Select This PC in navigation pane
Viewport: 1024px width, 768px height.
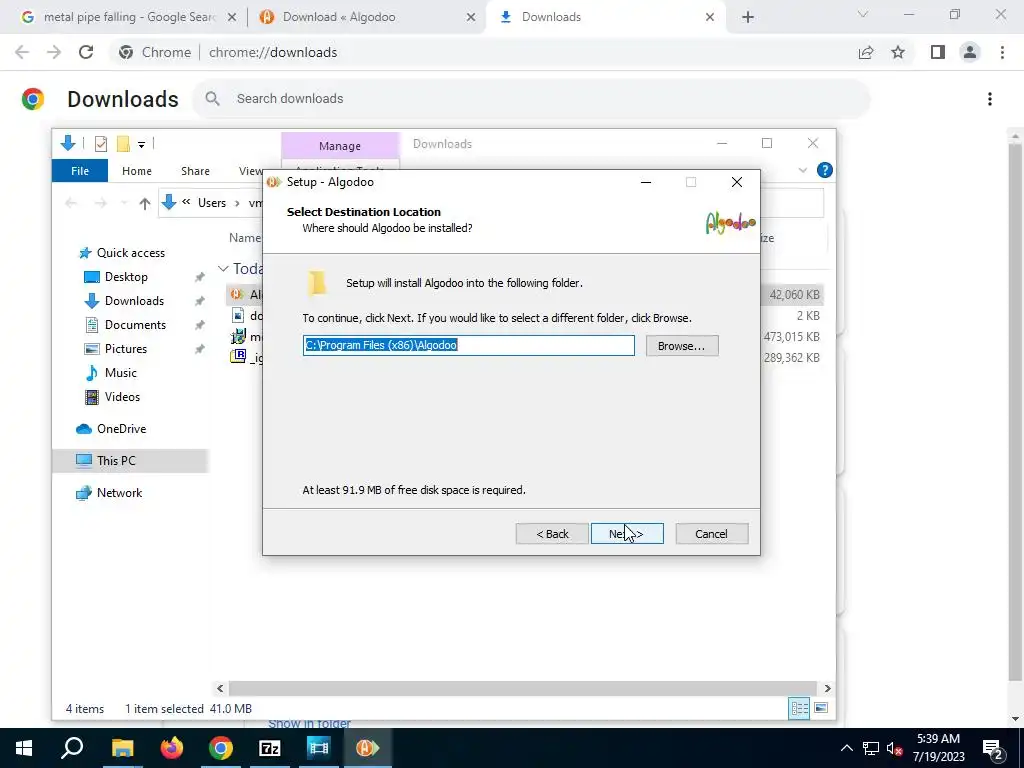pos(116,461)
